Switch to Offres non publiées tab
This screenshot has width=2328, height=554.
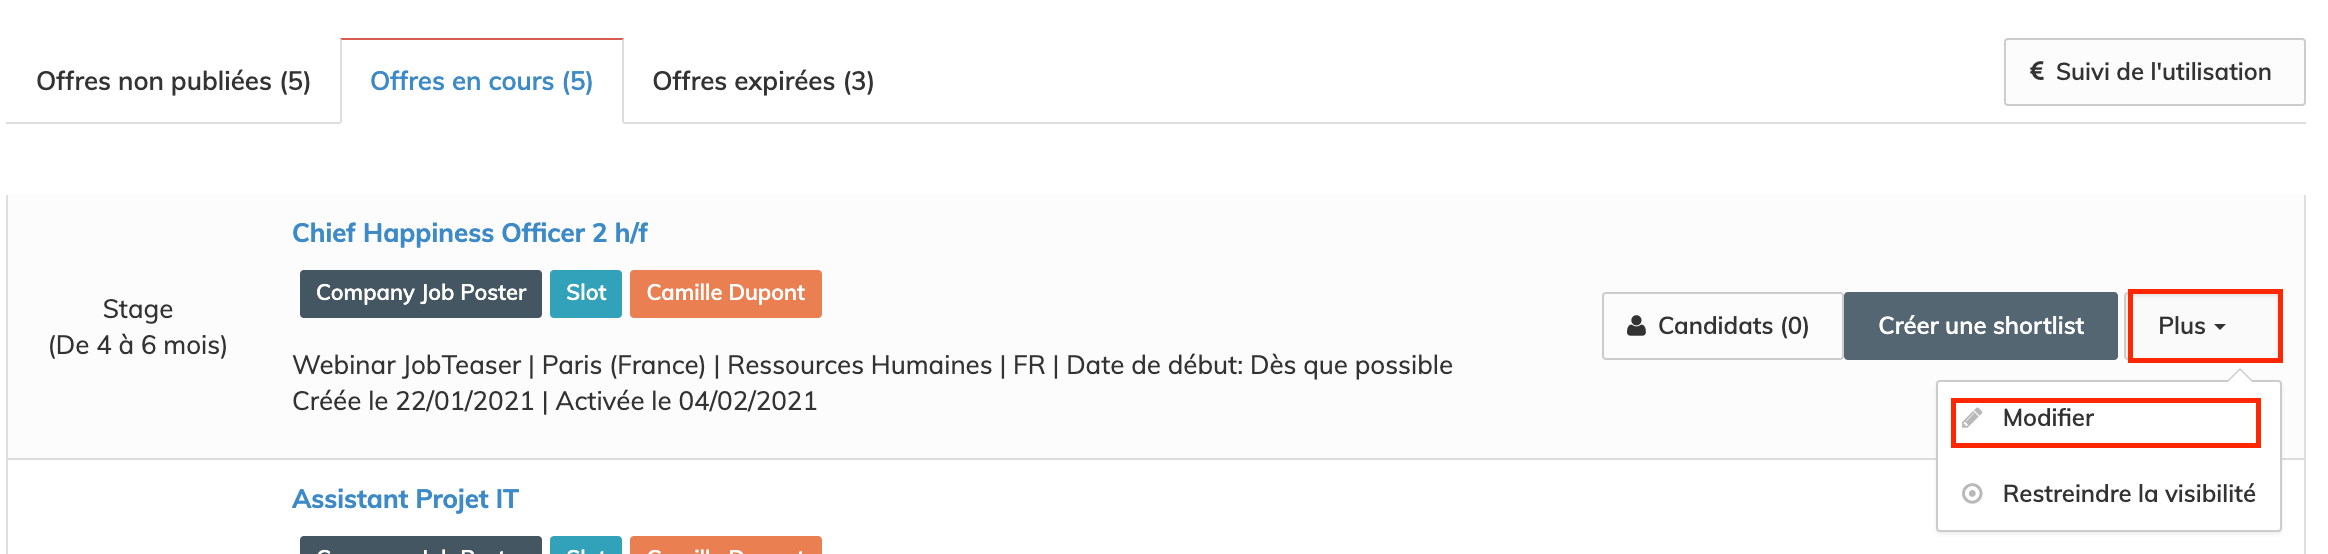(x=173, y=81)
